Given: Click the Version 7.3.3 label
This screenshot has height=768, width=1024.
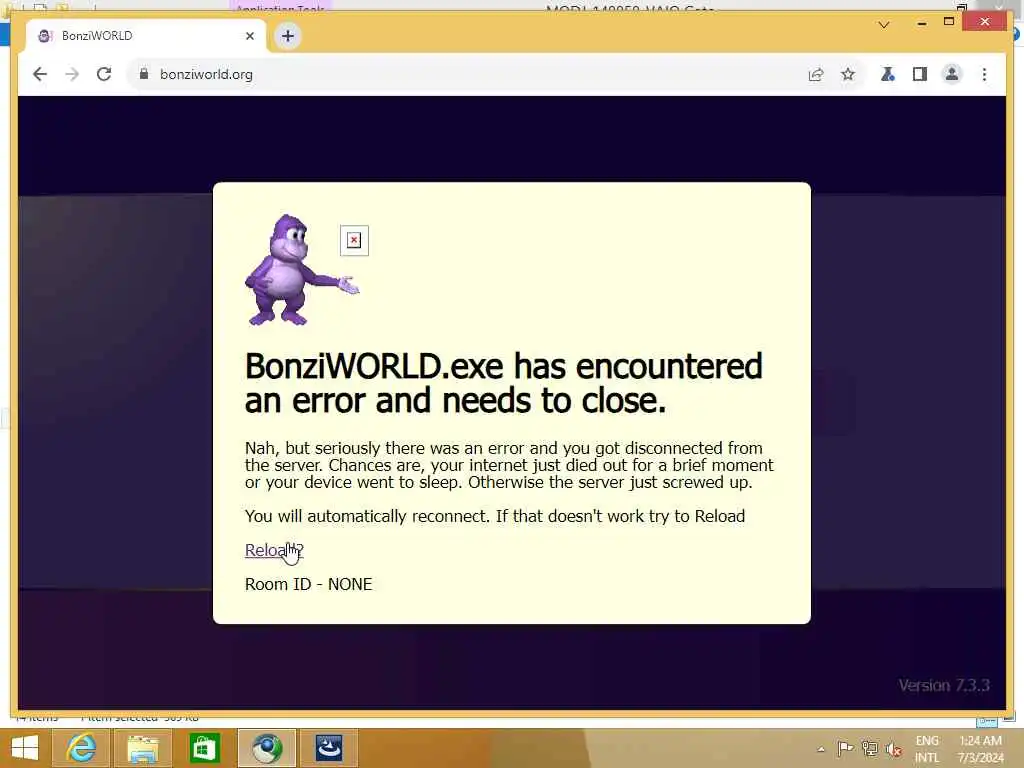Looking at the screenshot, I should coord(944,685).
